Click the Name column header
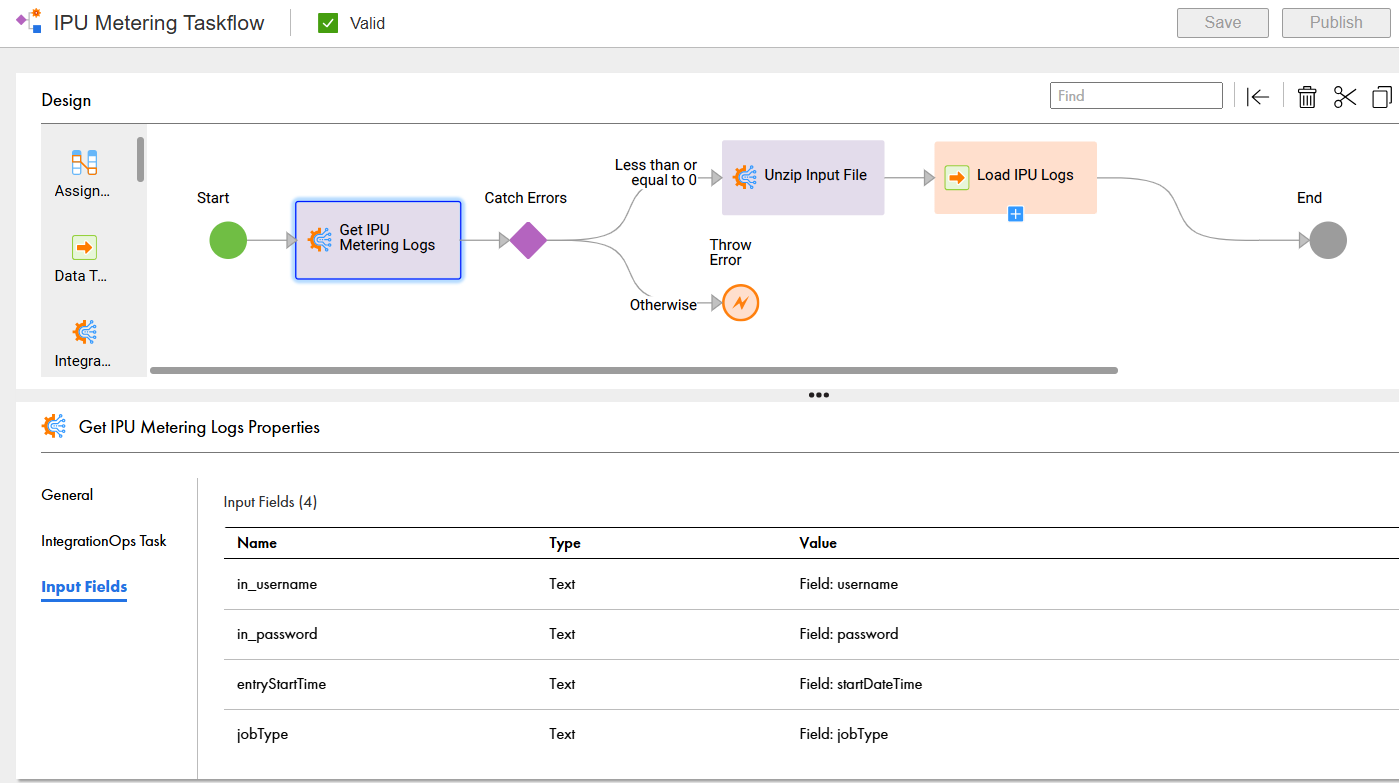Image resolution: width=1399 pixels, height=783 pixels. pos(257,543)
